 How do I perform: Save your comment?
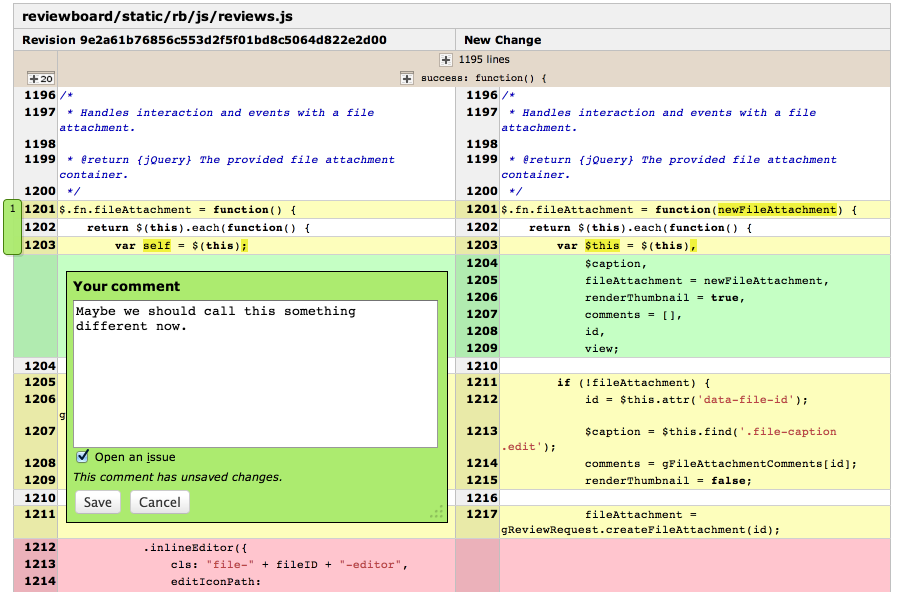(x=97, y=502)
